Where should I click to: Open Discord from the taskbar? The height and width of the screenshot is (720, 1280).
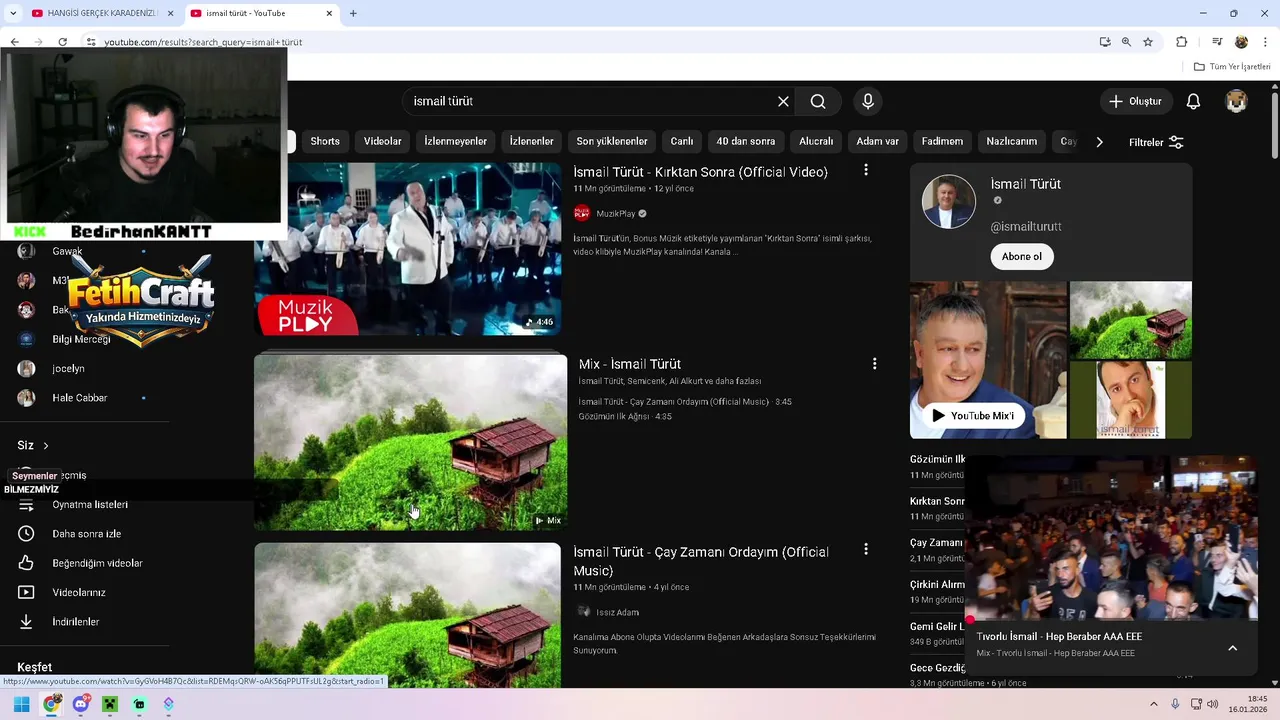click(80, 704)
